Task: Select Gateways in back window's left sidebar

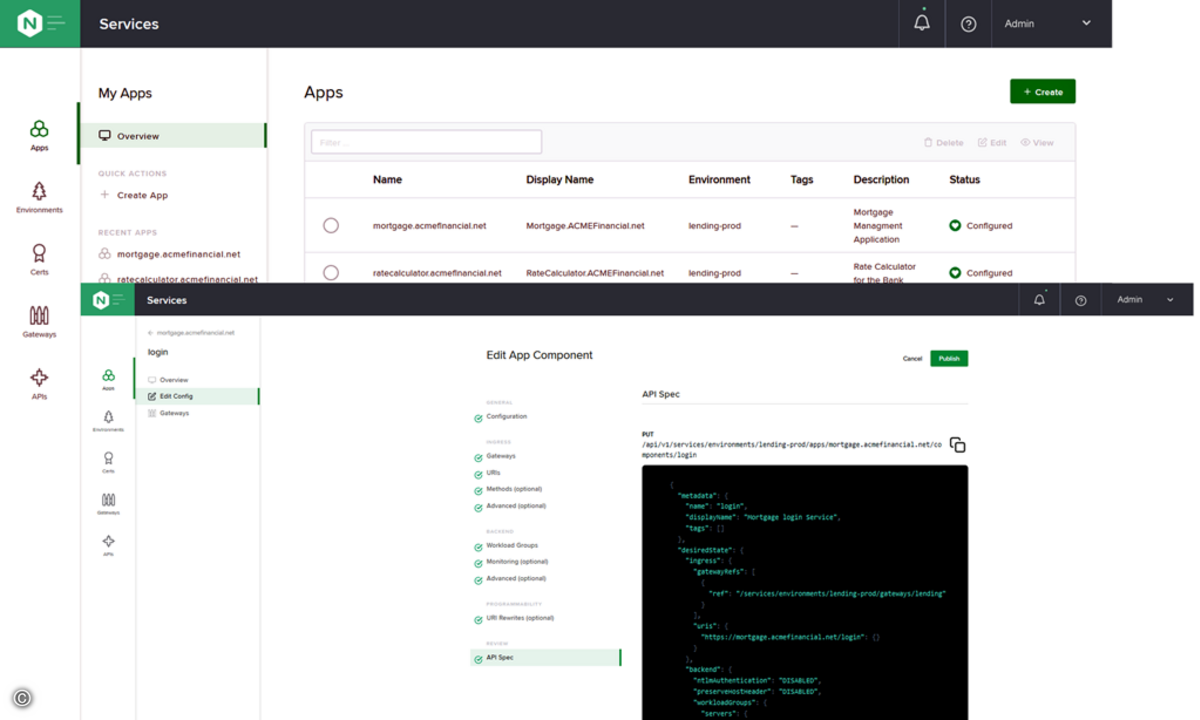Action: coord(39,322)
